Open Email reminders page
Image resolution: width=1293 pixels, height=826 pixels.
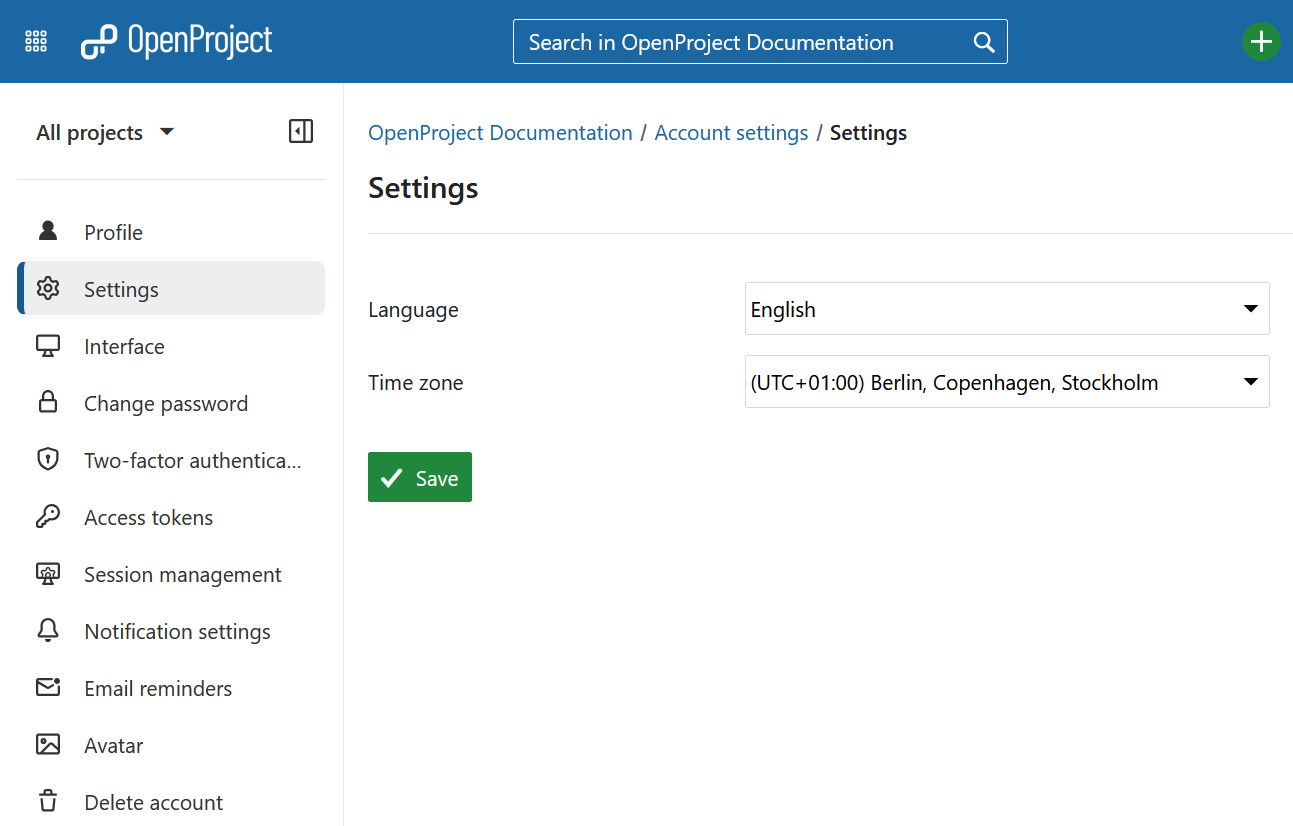[x=171, y=688]
